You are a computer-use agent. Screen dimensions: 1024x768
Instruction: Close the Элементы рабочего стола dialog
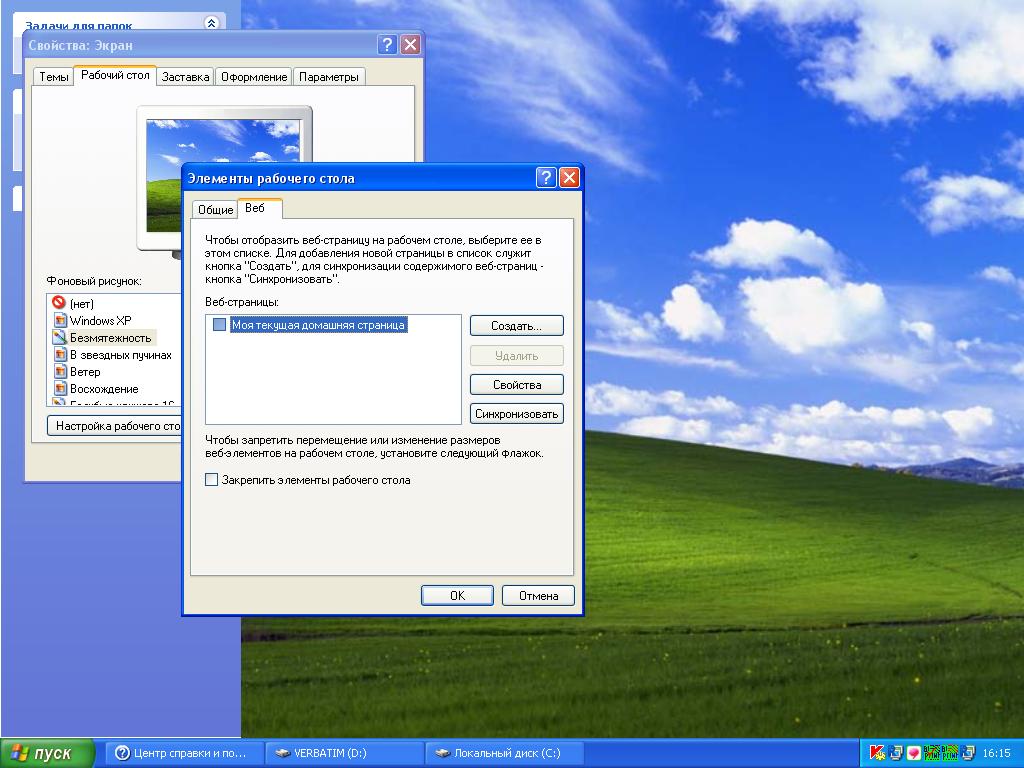[x=569, y=178]
